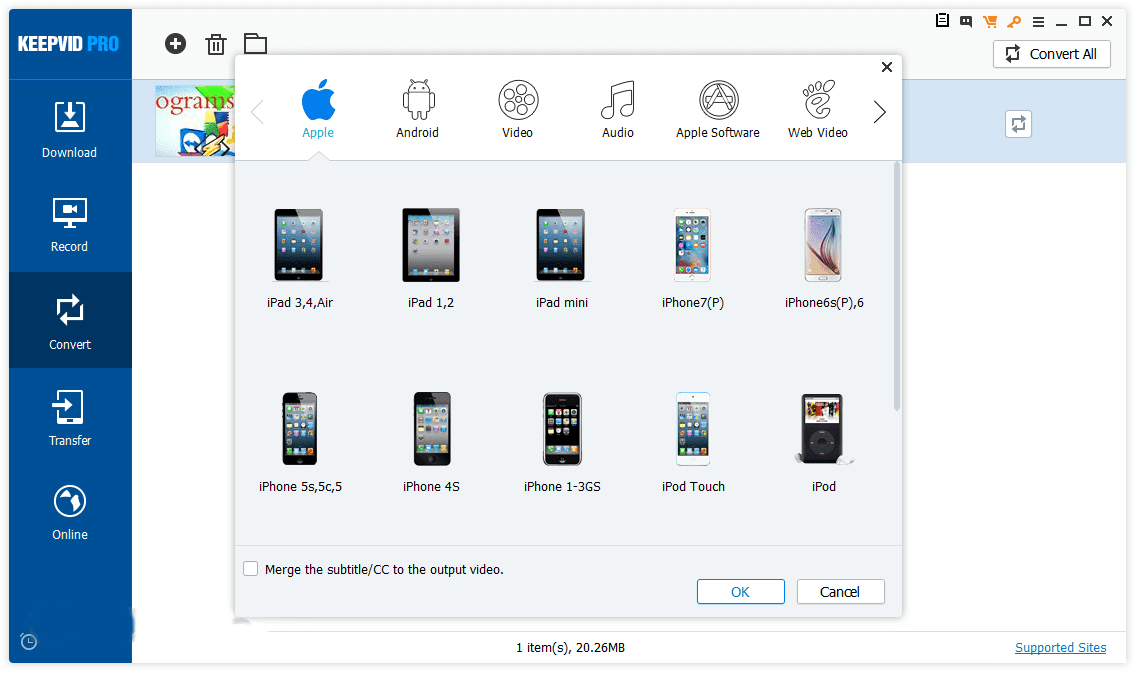Switch to the Android category tab
This screenshot has height=673, width=1136.
(x=417, y=109)
